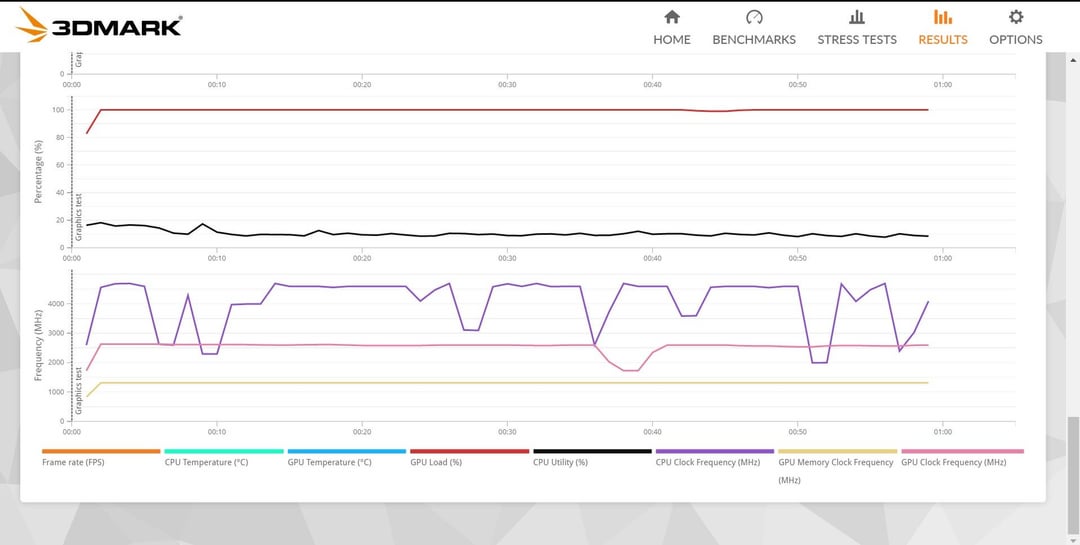Toggle the GPU Memory Clock yellow legend bar
1080x545 pixels.
point(838,451)
